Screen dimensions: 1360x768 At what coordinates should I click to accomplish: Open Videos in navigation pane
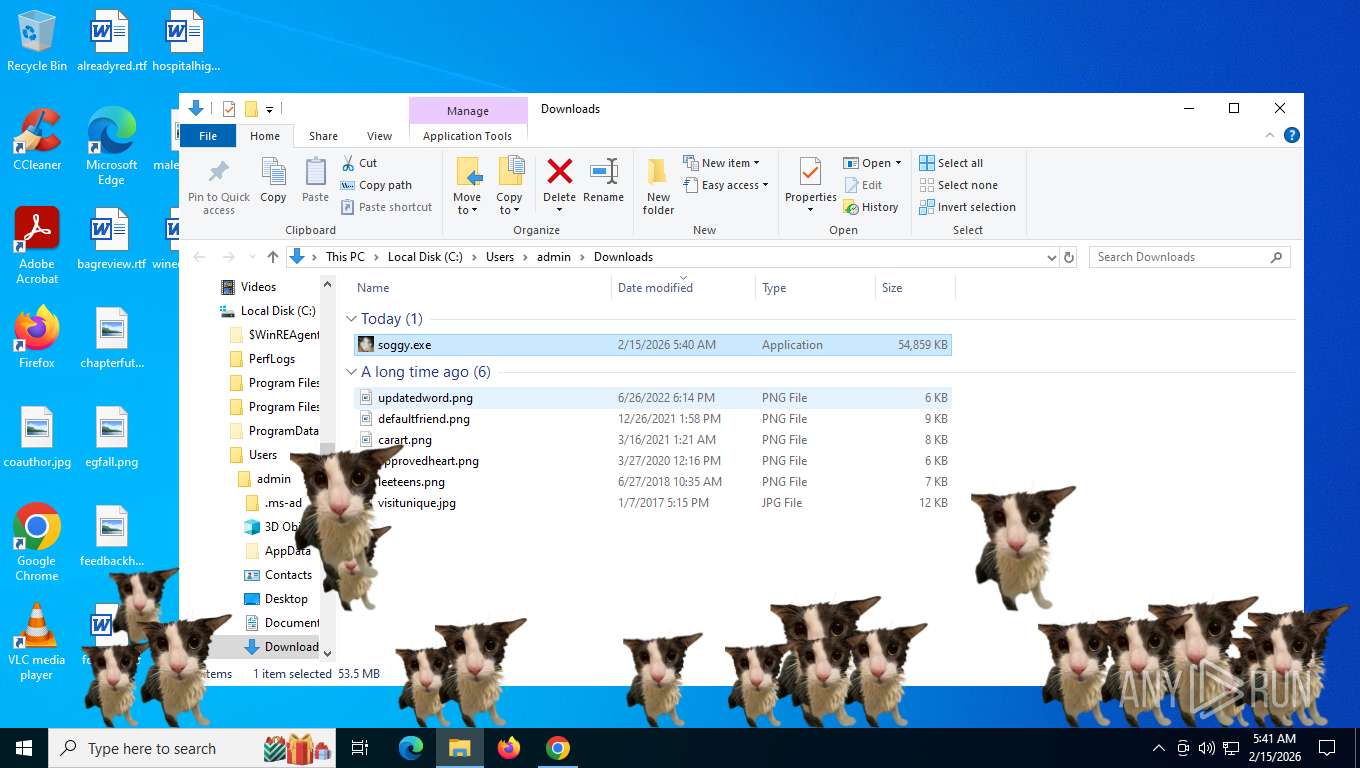tap(258, 287)
